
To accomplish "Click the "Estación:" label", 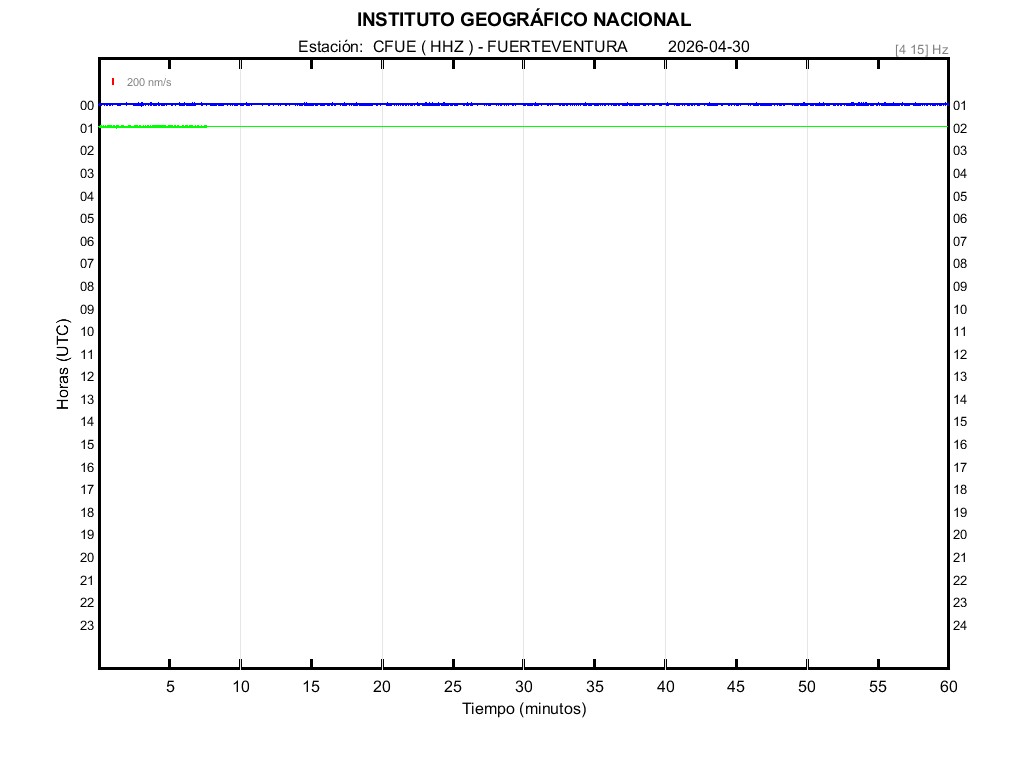I will (329, 47).
